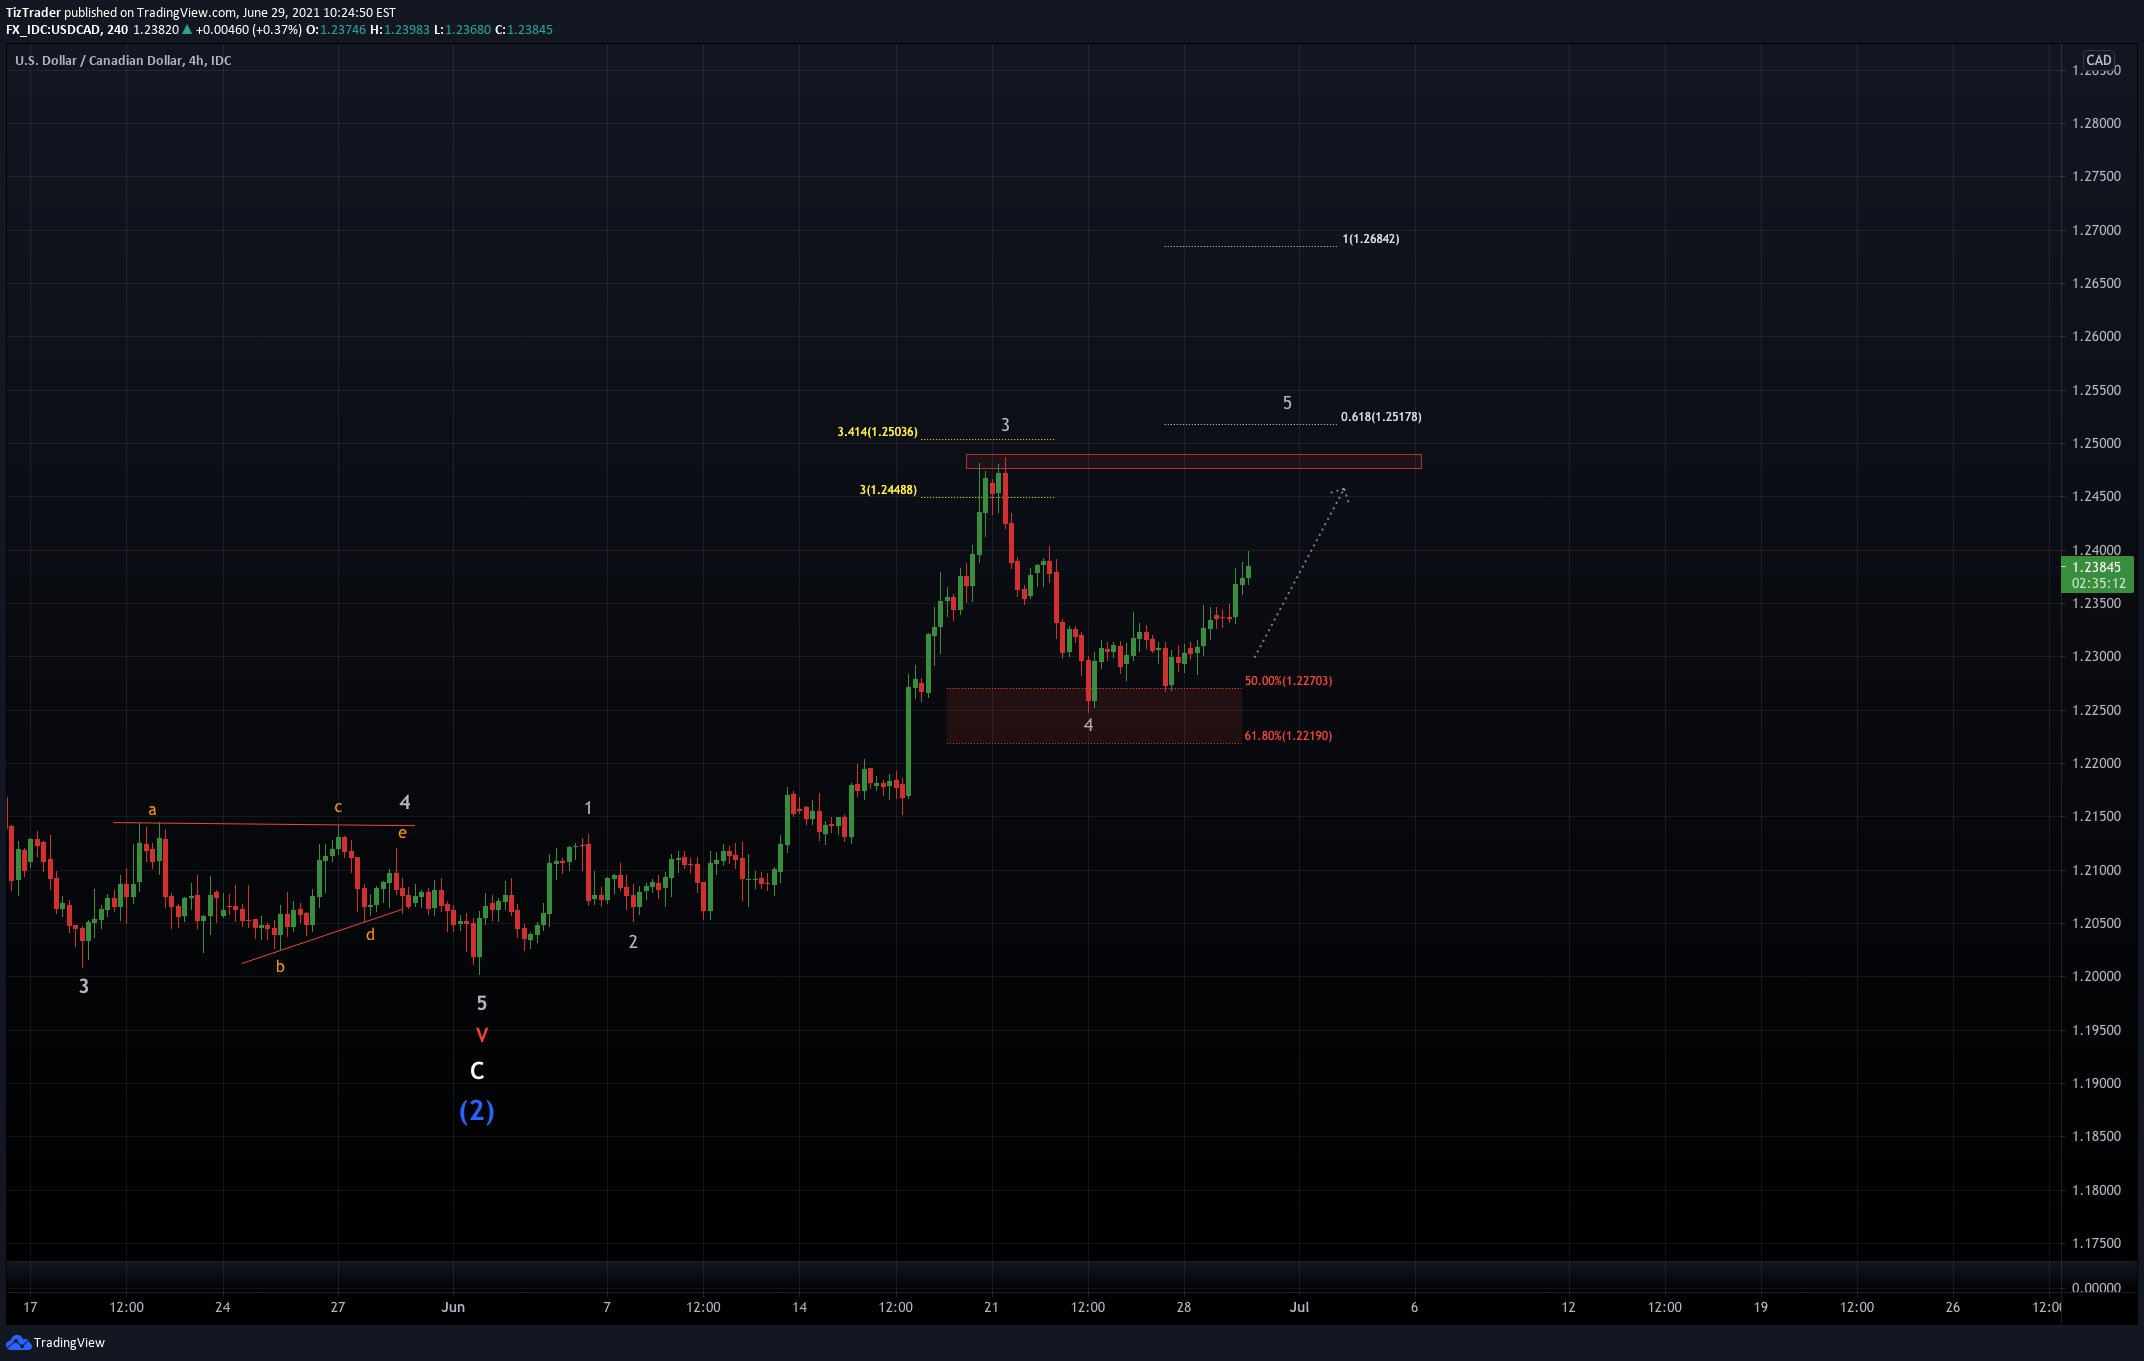Click the 1.25000 price axis label
This screenshot has height=1361, width=2144.
[x=2096, y=444]
